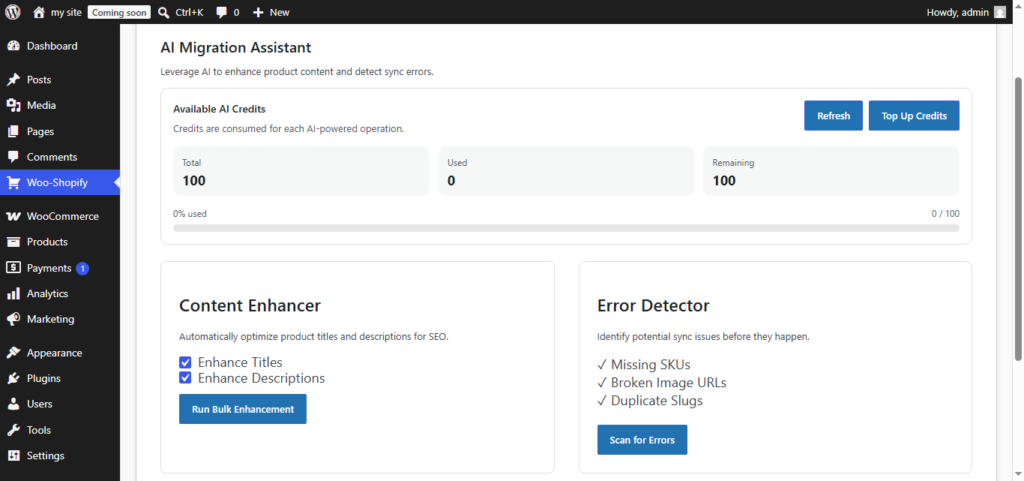
Task: Click the AI credits usage progress bar
Action: (x=566, y=228)
